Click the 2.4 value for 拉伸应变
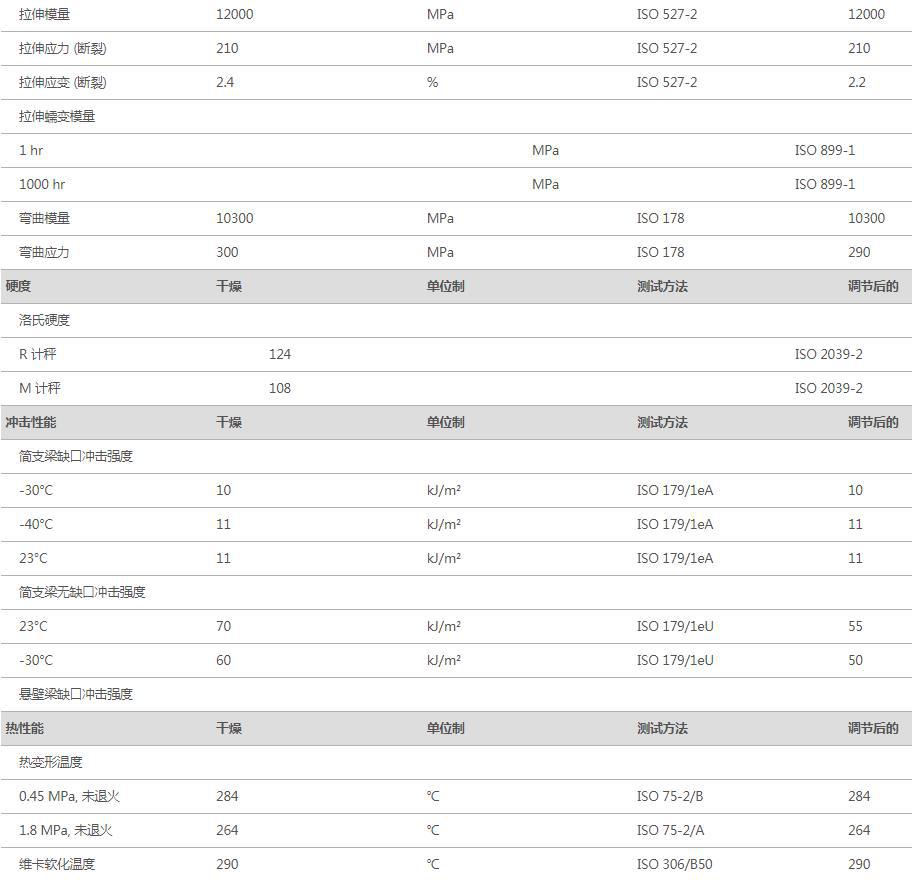912x880 pixels. tap(225, 82)
